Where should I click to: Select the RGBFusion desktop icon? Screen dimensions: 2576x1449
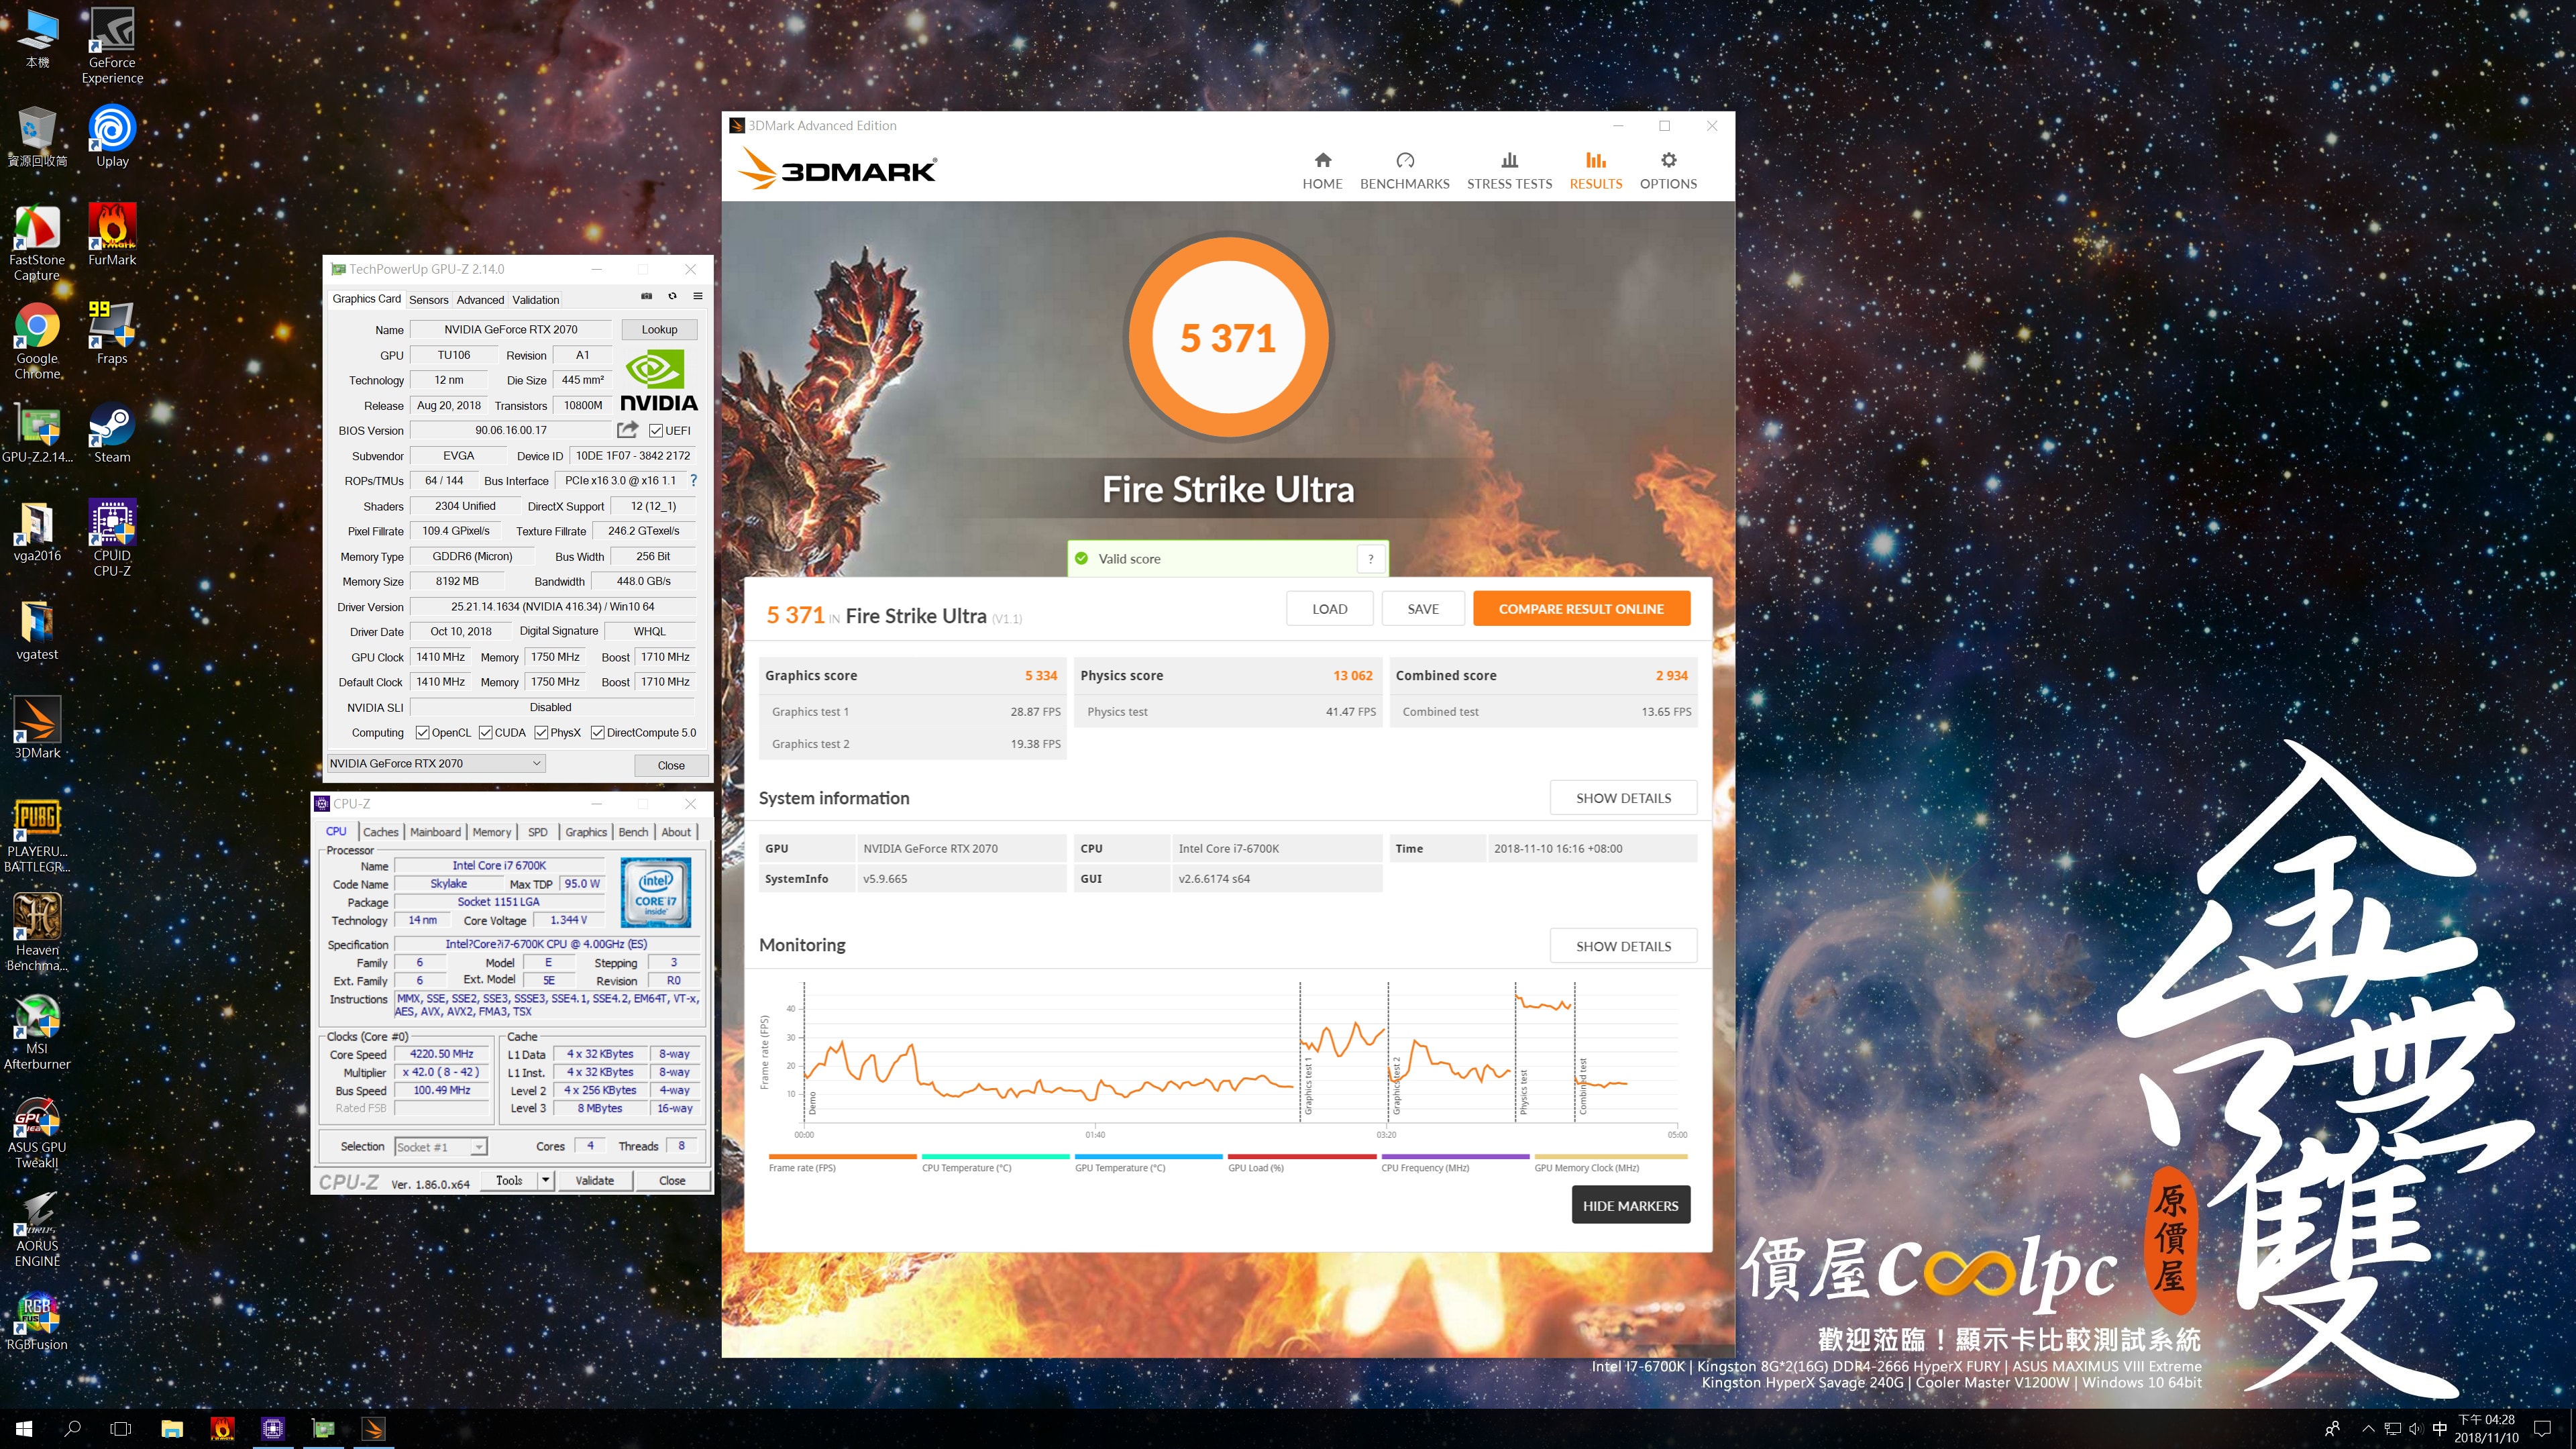click(x=37, y=1320)
